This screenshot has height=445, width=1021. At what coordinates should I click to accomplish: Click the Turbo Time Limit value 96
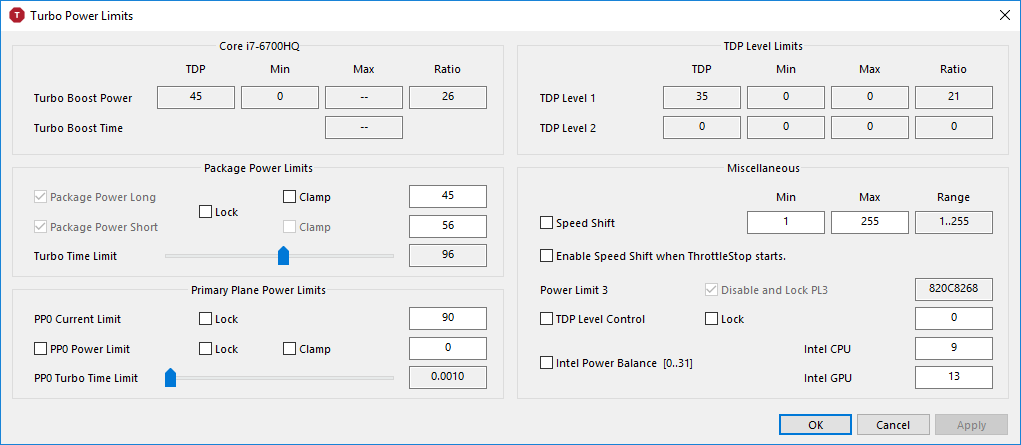coord(447,255)
